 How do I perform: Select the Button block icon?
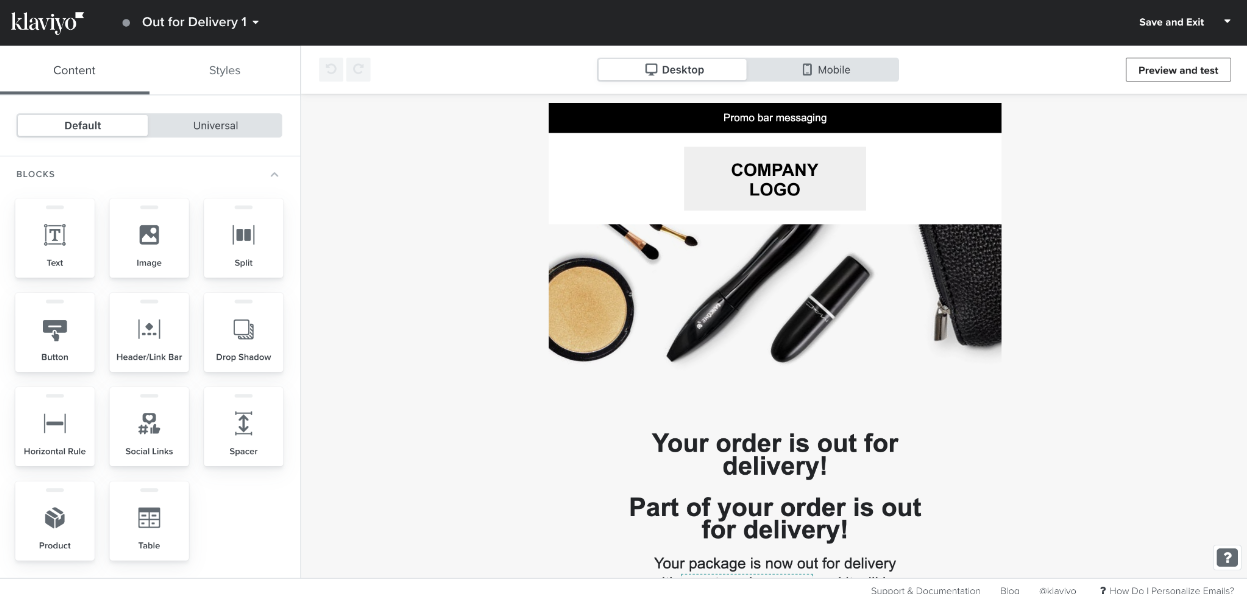pyautogui.click(x=55, y=329)
